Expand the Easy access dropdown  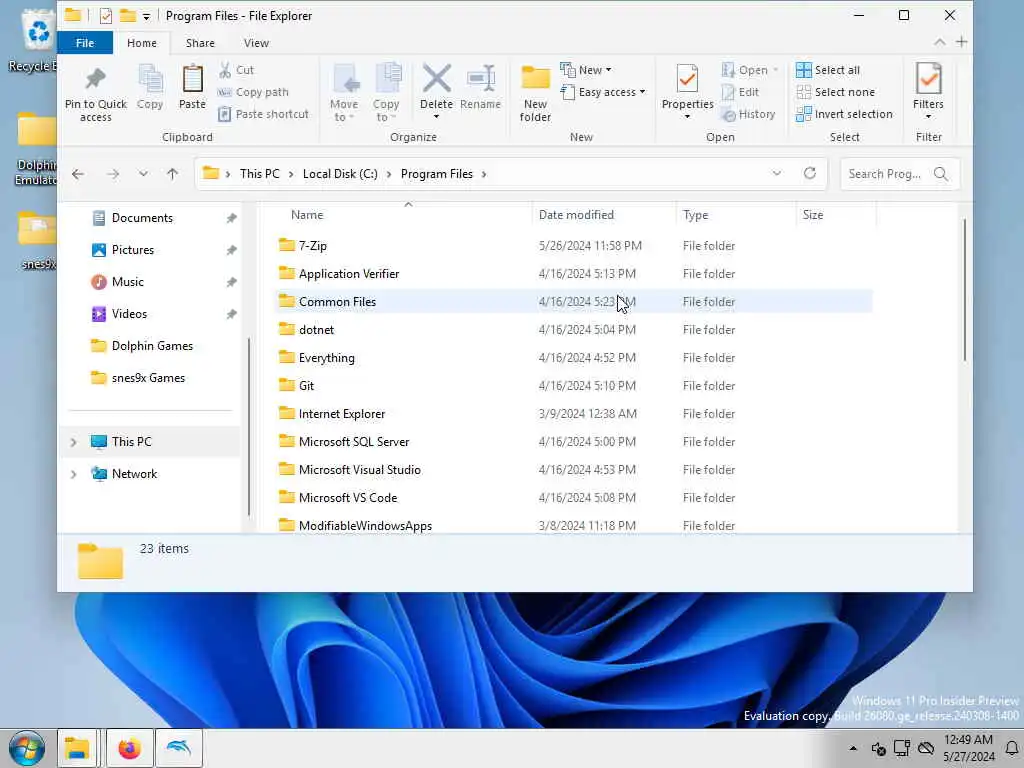643,92
